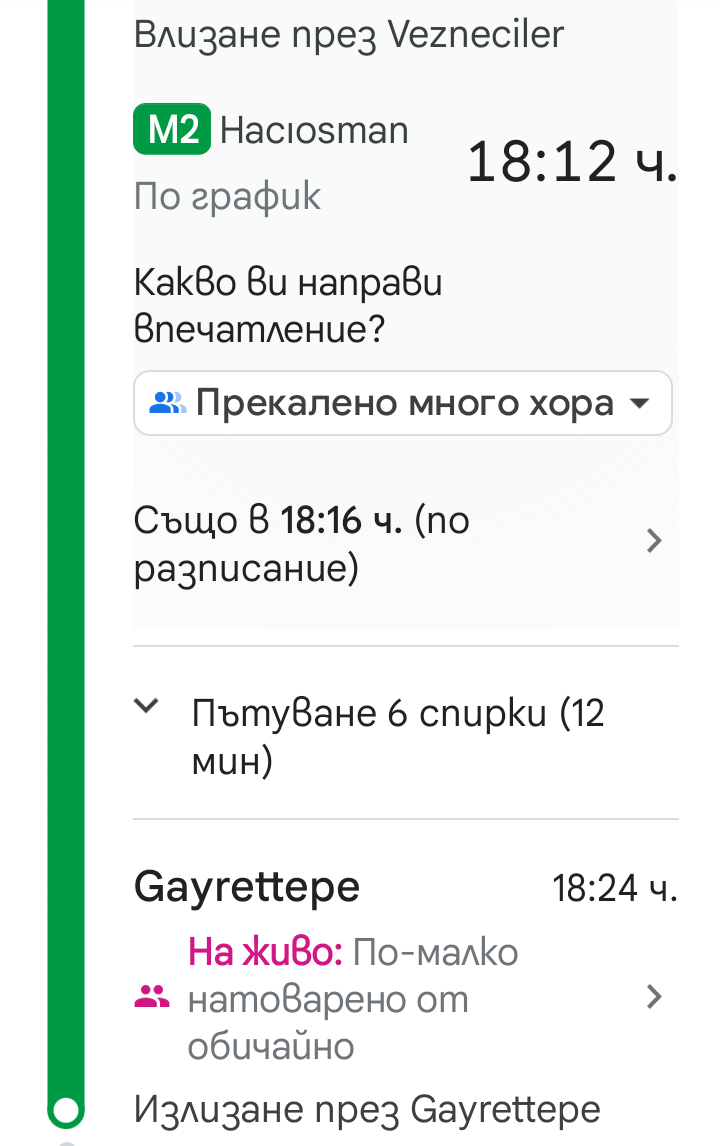Tap the Gayrettepe stop circle on green line
720x1146 pixels.
(66, 1110)
